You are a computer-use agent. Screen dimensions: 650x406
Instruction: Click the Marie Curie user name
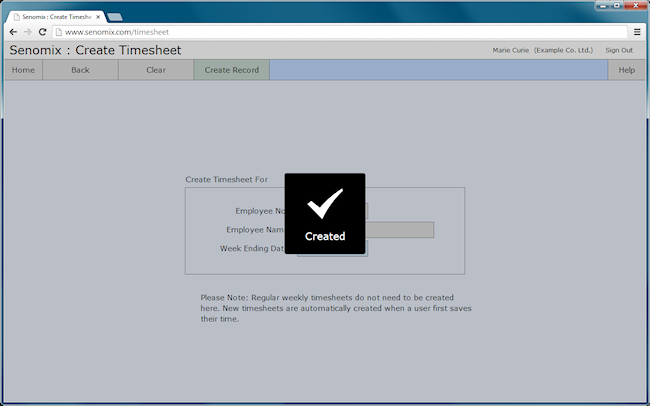511,50
